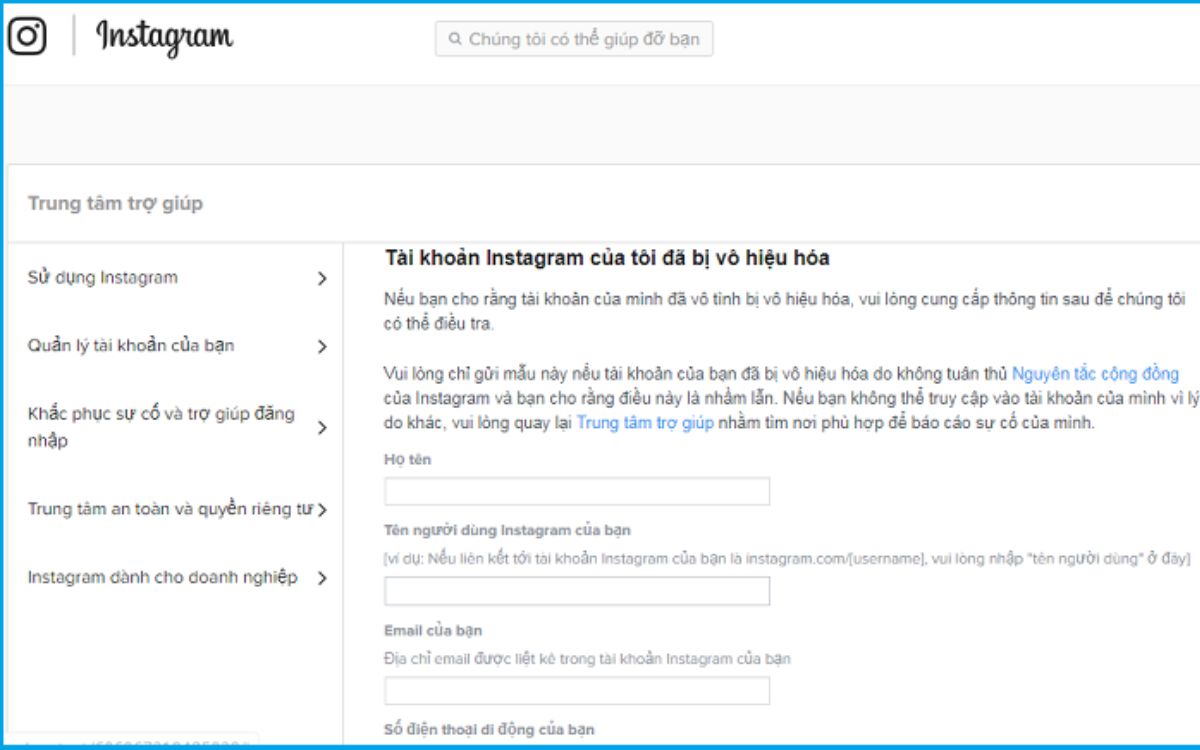Focus the help search field
1200x750 pixels.
point(574,40)
